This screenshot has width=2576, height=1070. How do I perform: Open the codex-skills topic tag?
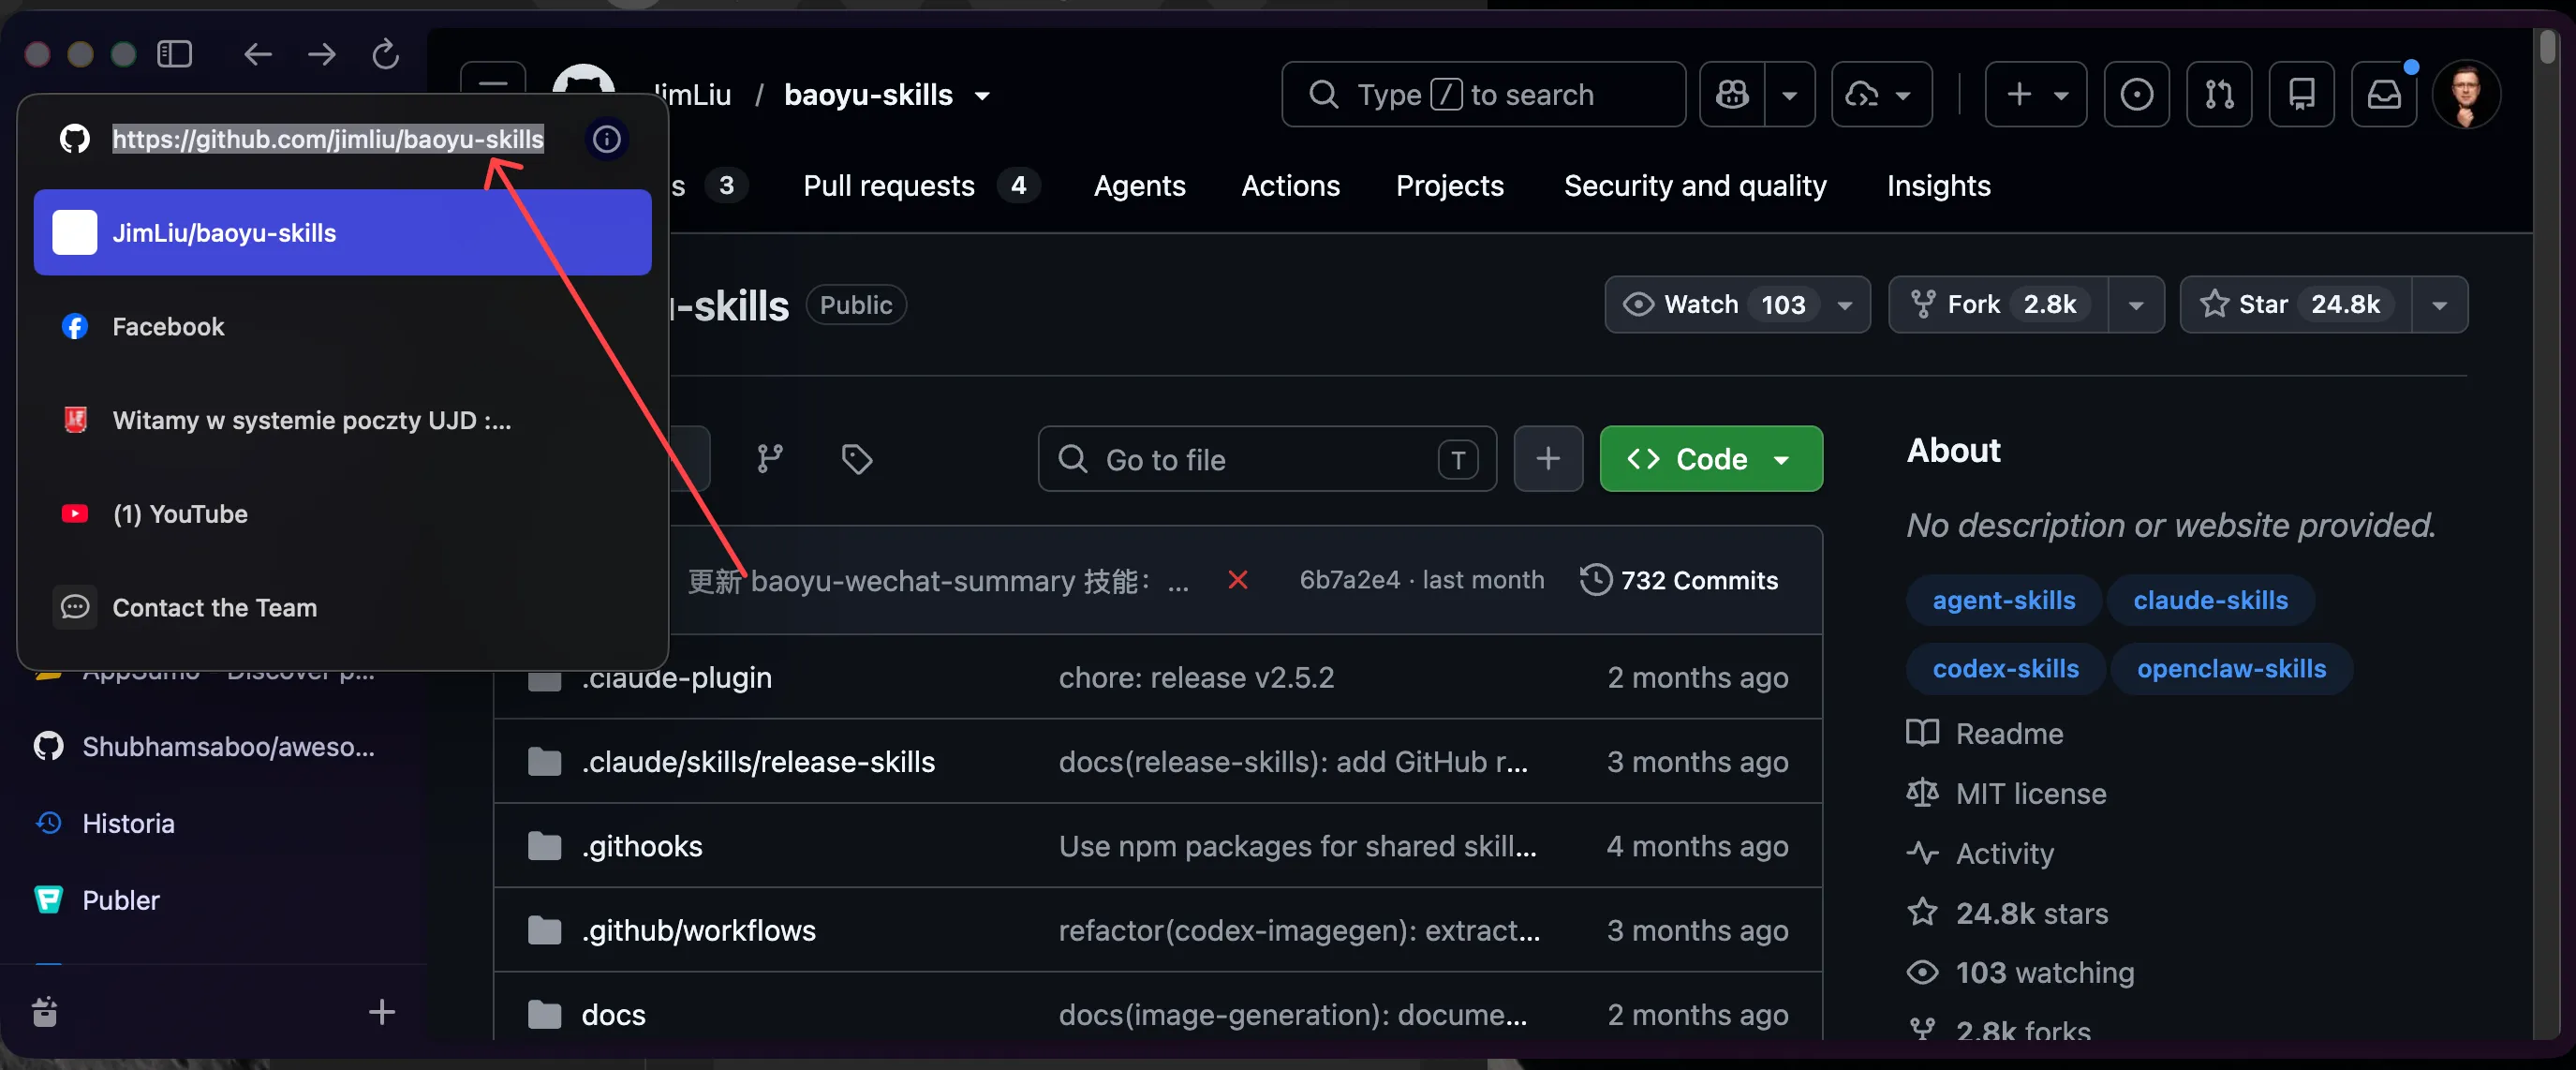pos(2005,669)
